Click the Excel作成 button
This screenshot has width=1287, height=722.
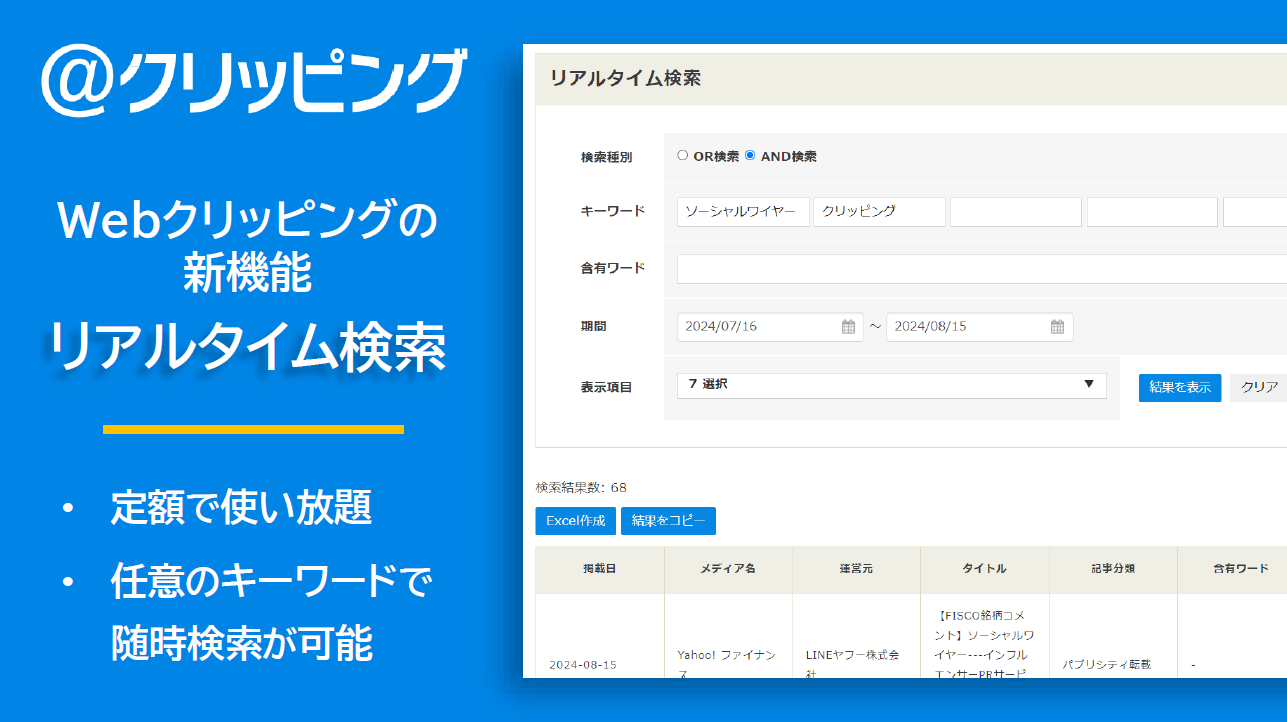click(575, 520)
